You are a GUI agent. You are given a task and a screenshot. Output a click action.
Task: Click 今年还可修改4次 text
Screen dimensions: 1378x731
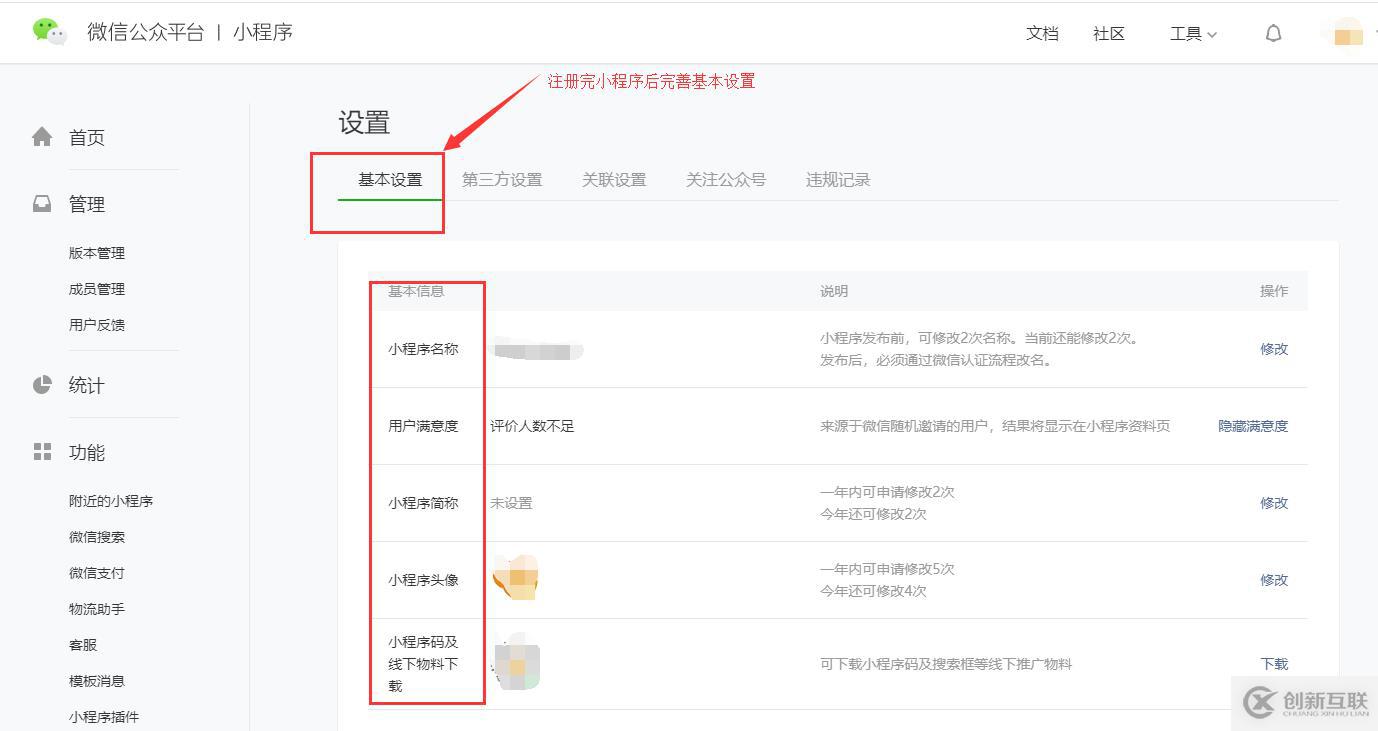[x=873, y=591]
